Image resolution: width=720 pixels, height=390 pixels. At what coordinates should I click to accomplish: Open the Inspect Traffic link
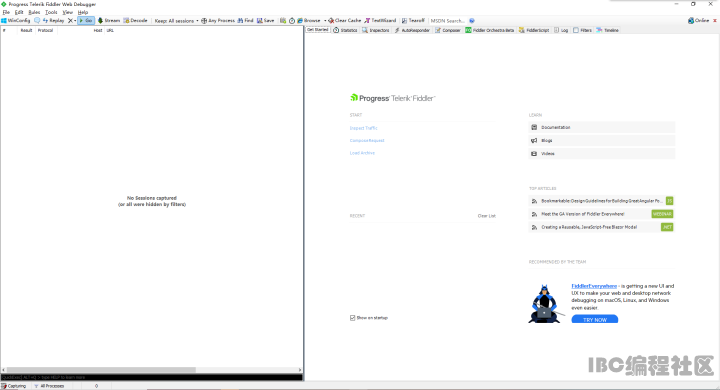coord(364,128)
